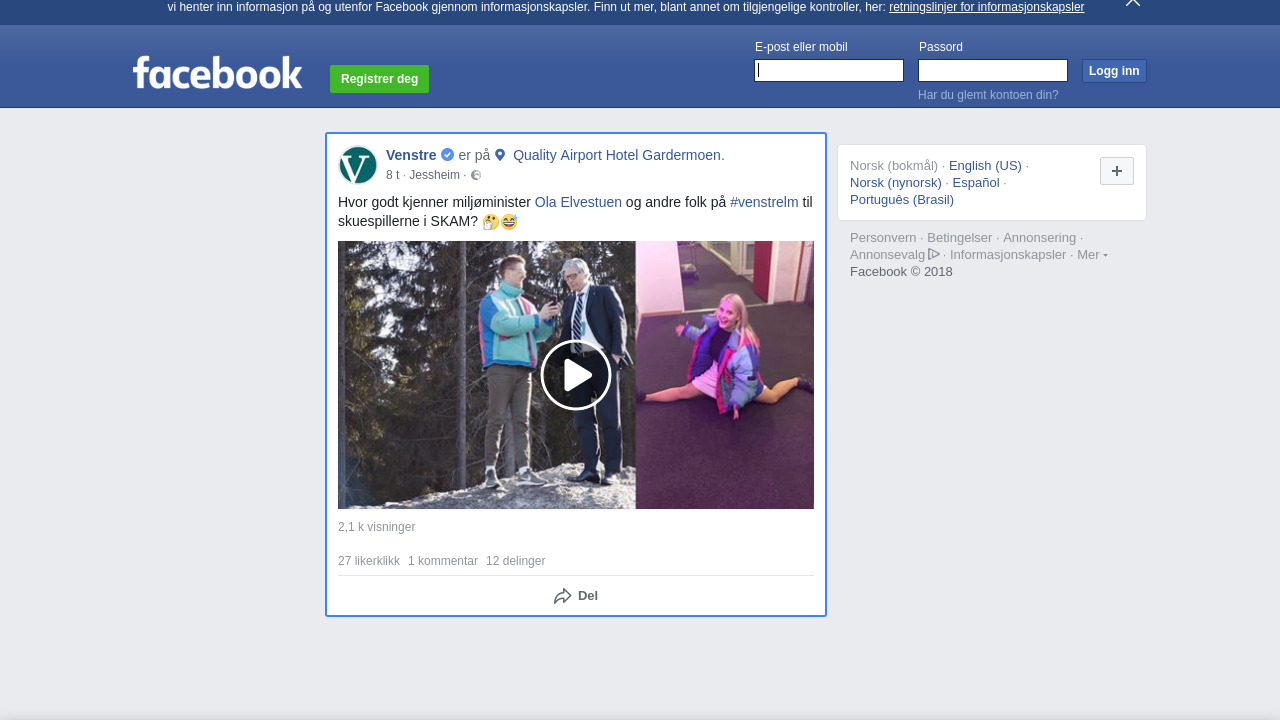Open the Personvern footer link

tap(883, 238)
